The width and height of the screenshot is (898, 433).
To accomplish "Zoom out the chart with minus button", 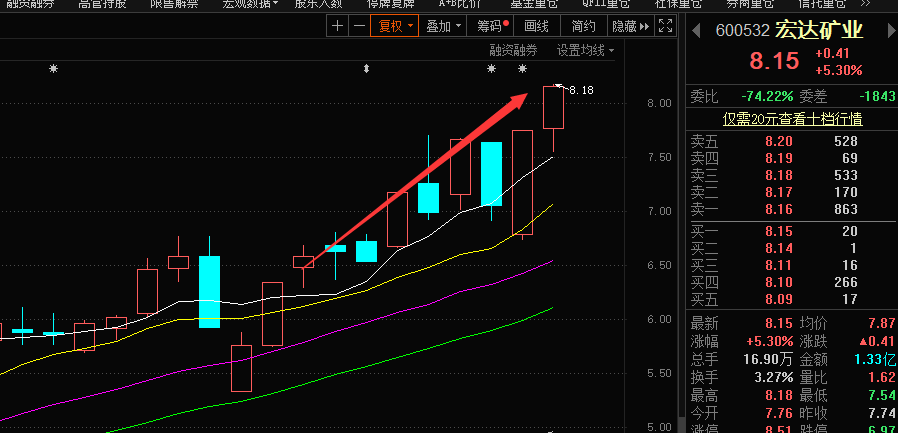I will pyautogui.click(x=359, y=26).
